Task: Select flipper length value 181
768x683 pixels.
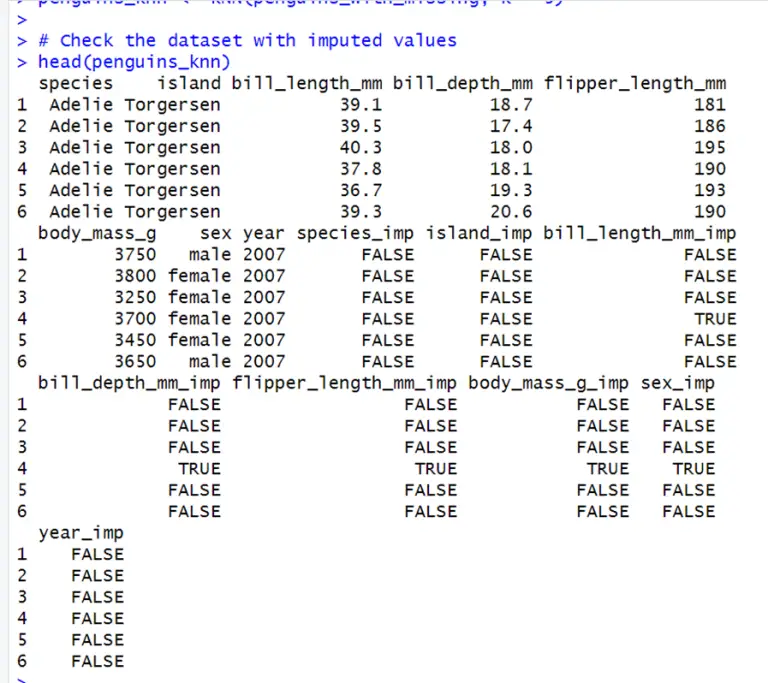Action: [710, 104]
